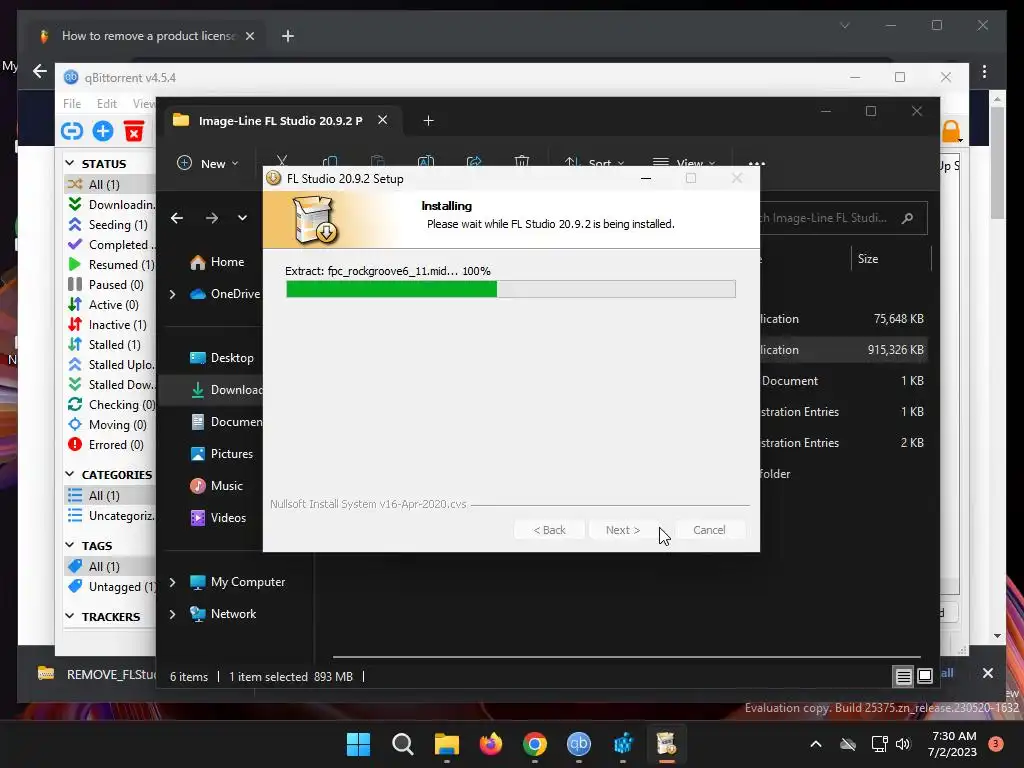The height and width of the screenshot is (768, 1024).
Task: Collapse the STATUS section in qBittorrent
Action: coord(70,163)
